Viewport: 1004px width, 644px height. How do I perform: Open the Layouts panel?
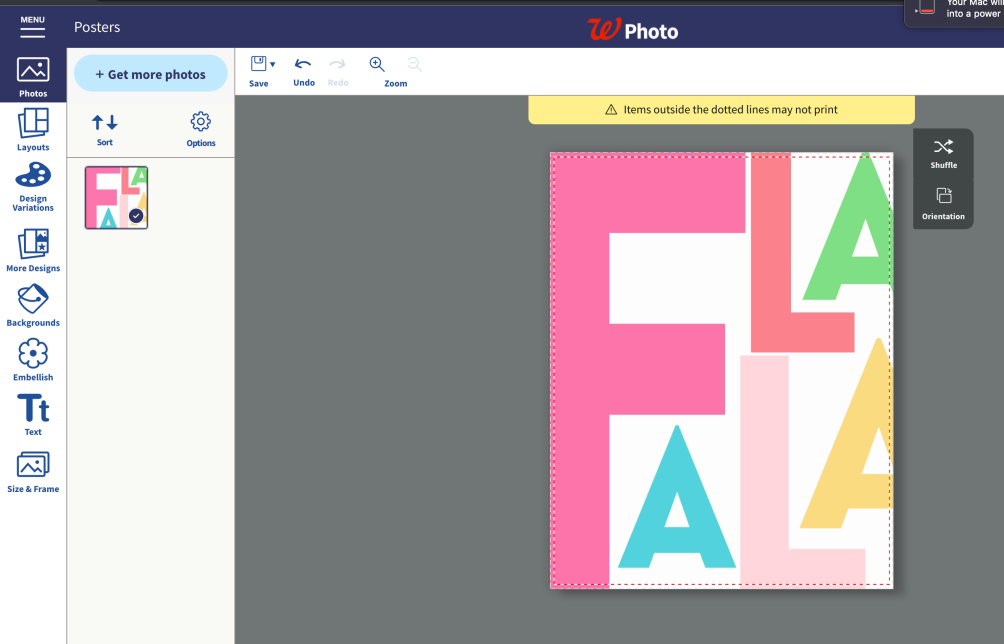pos(33,129)
